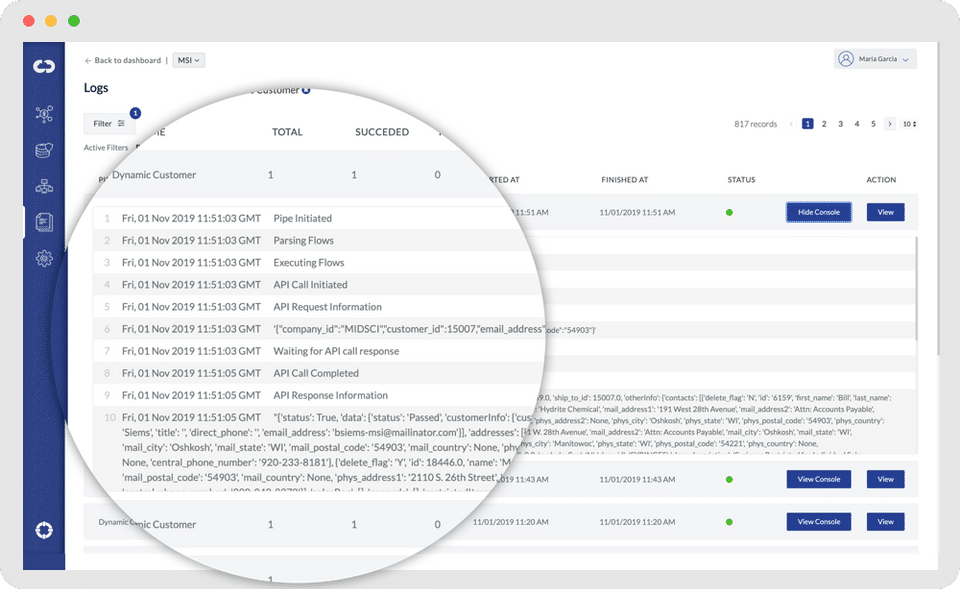Image resolution: width=960 pixels, height=589 pixels.
Task: Click the console panel vertical scrollbar
Action: click(x=916, y=288)
